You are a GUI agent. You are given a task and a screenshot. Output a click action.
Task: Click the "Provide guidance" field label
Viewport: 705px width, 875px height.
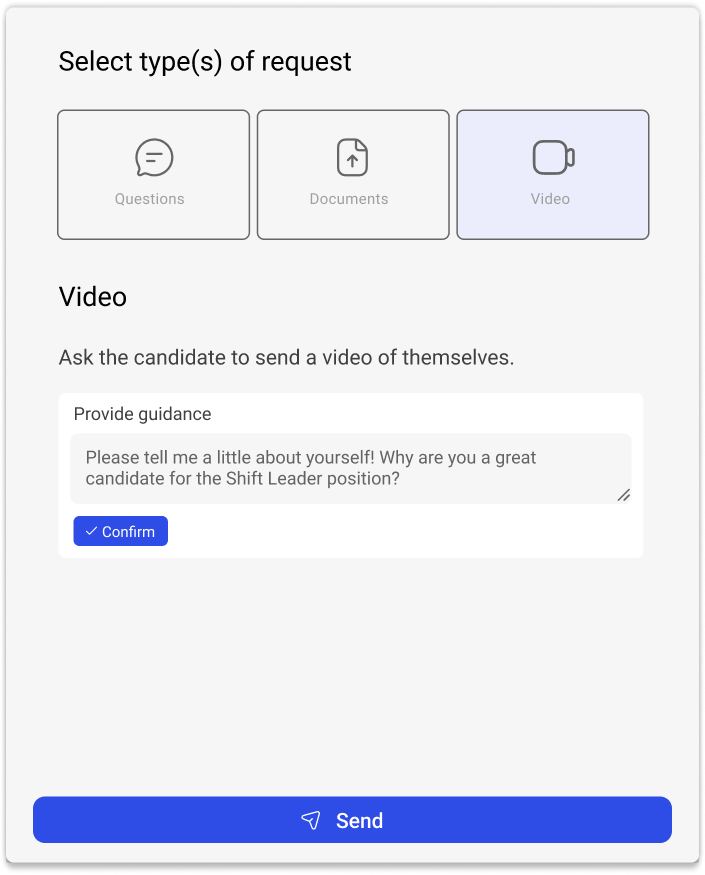142,414
